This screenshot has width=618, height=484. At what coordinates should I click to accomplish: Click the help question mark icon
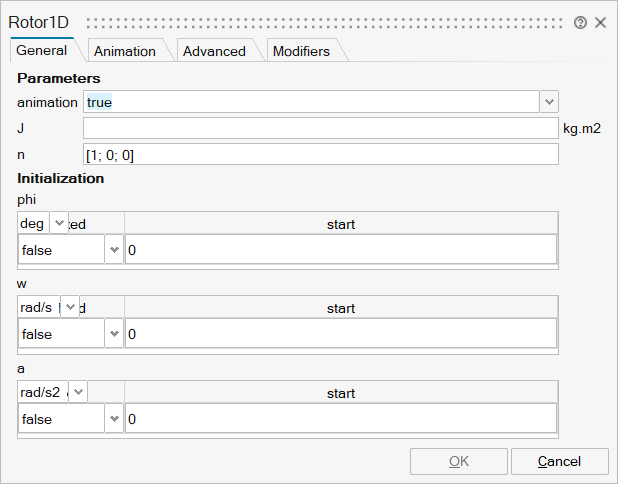[581, 22]
